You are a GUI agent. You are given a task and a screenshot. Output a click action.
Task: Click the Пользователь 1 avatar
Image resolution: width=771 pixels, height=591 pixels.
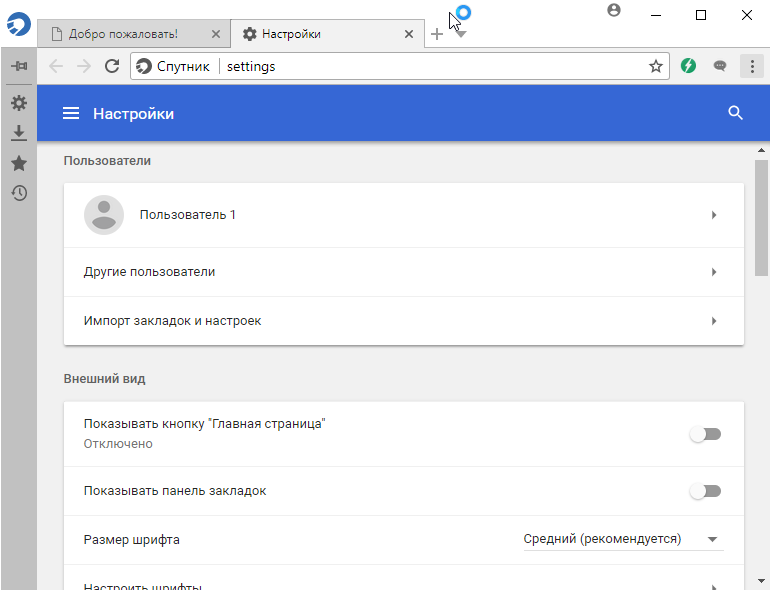click(104, 215)
